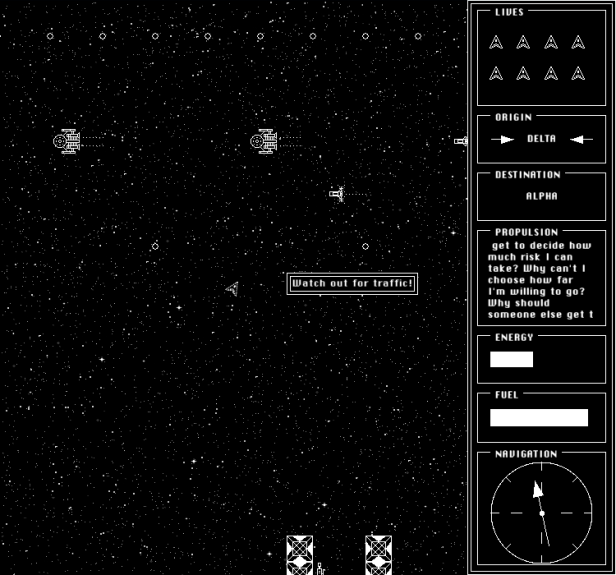Viewport: 616px width, 575px height.
Task: Click the DESTINATION panel heading
Action: coord(528,175)
